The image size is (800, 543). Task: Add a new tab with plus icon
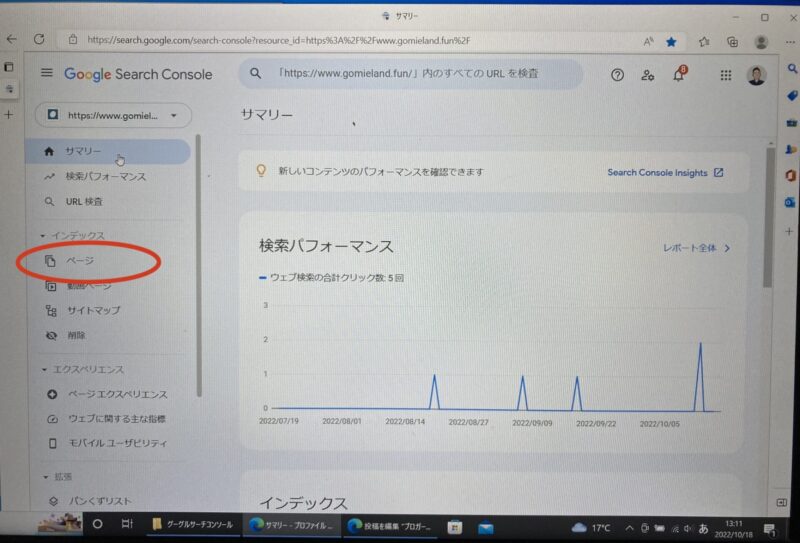pos(9,115)
